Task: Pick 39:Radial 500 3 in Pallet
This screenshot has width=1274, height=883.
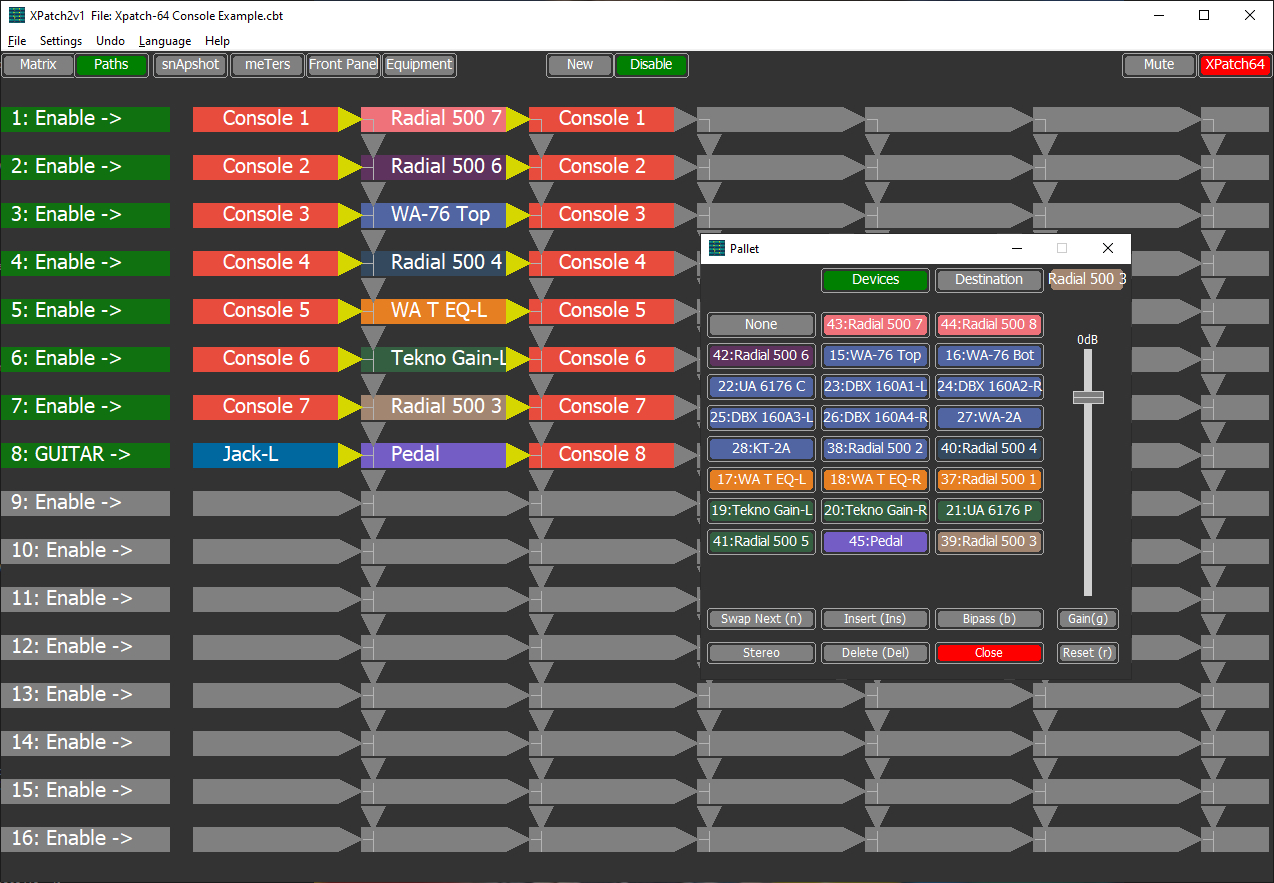Action: pos(989,542)
